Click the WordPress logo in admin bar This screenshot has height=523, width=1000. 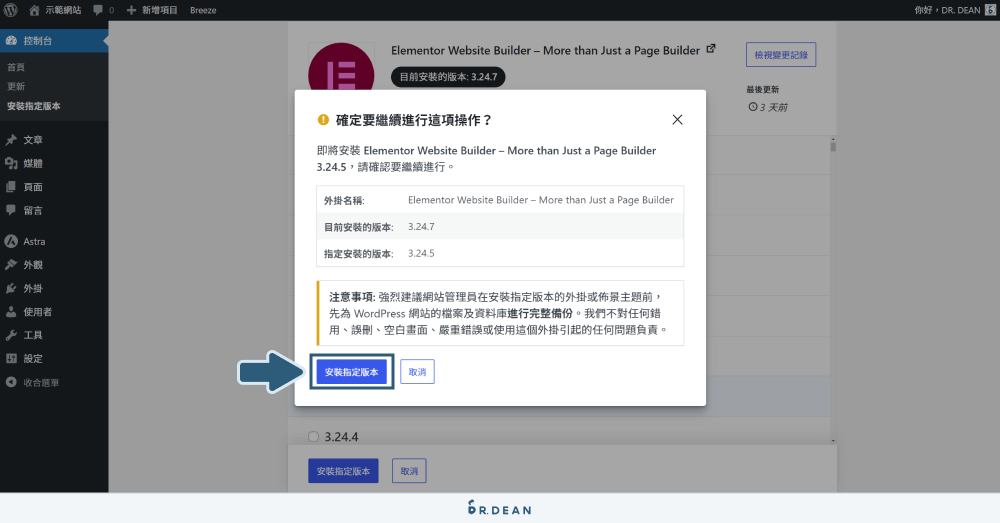click(x=11, y=10)
